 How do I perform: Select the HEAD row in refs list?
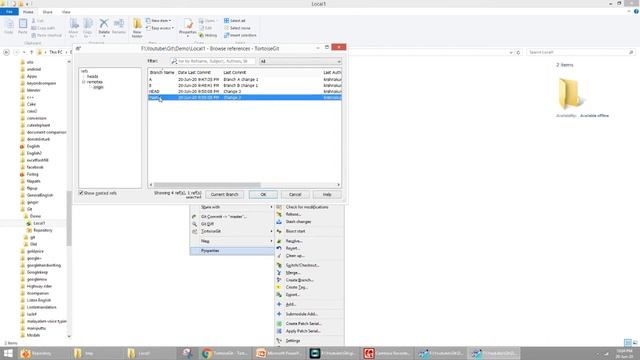244,91
